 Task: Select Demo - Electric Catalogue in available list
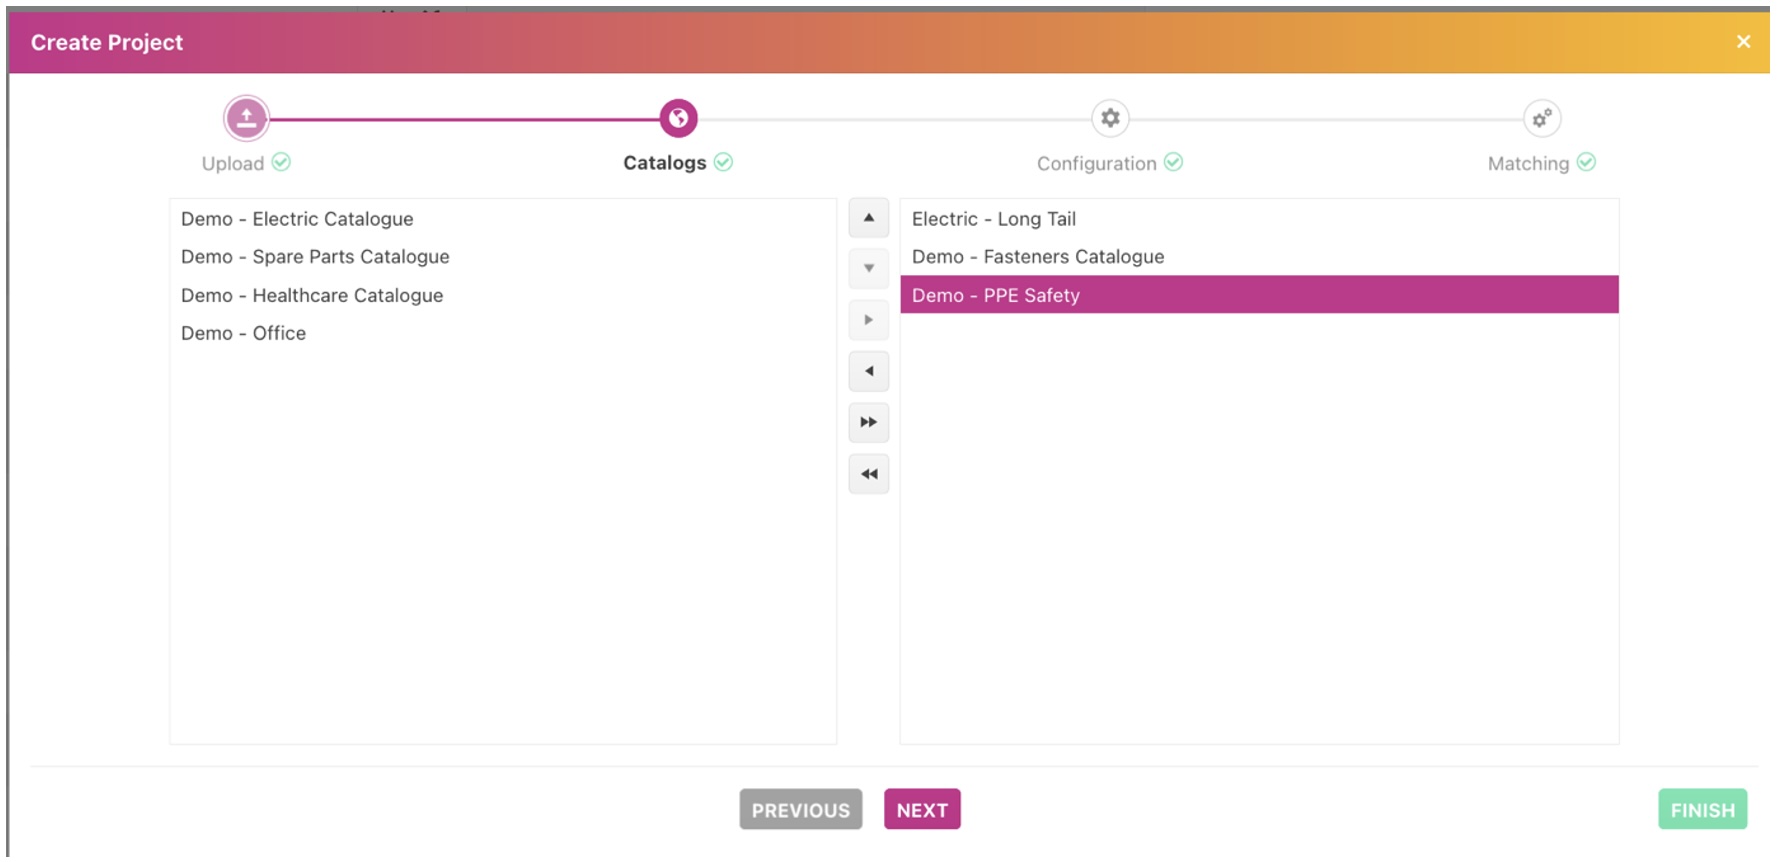(x=503, y=219)
